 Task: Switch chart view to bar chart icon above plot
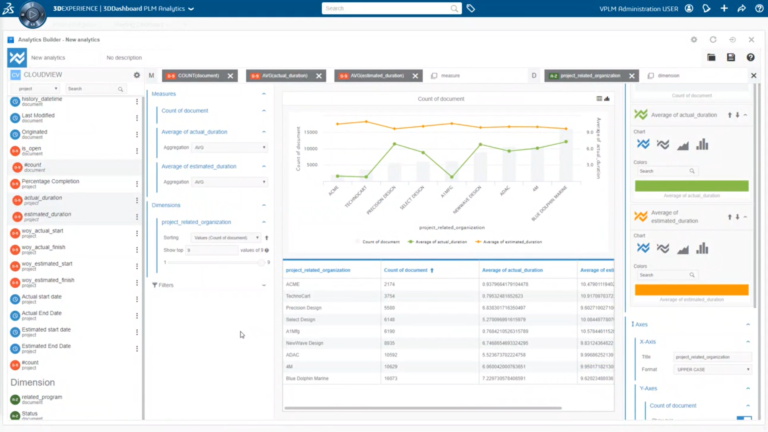tap(607, 98)
